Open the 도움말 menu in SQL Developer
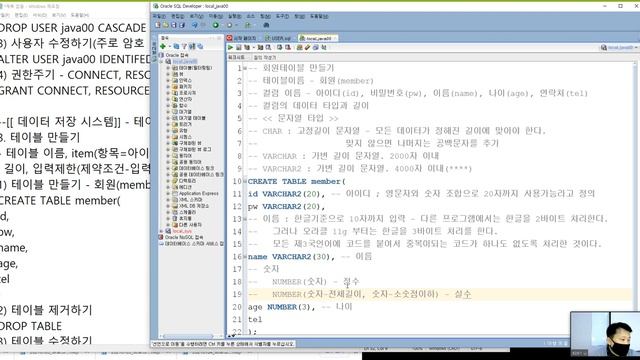640x360 pixels. 319,16
